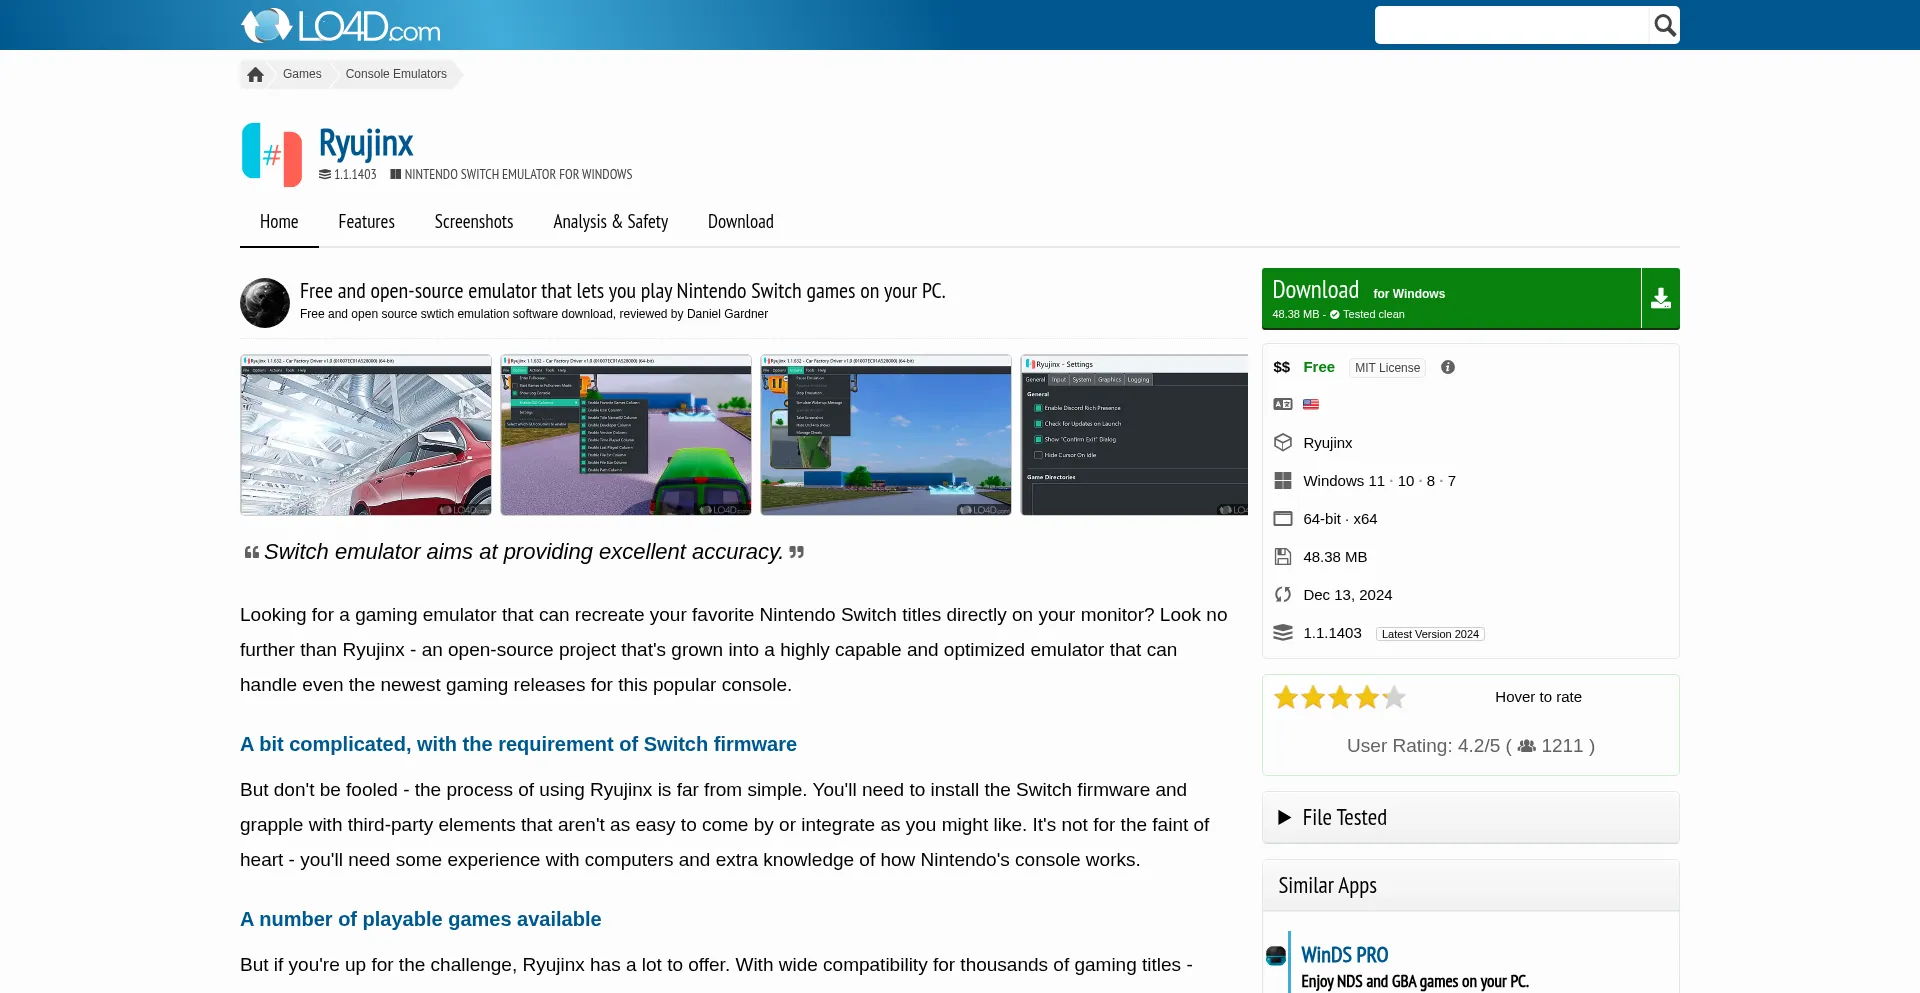This screenshot has height=993, width=1920.
Task: Open the Screenshots tab
Action: pos(473,222)
